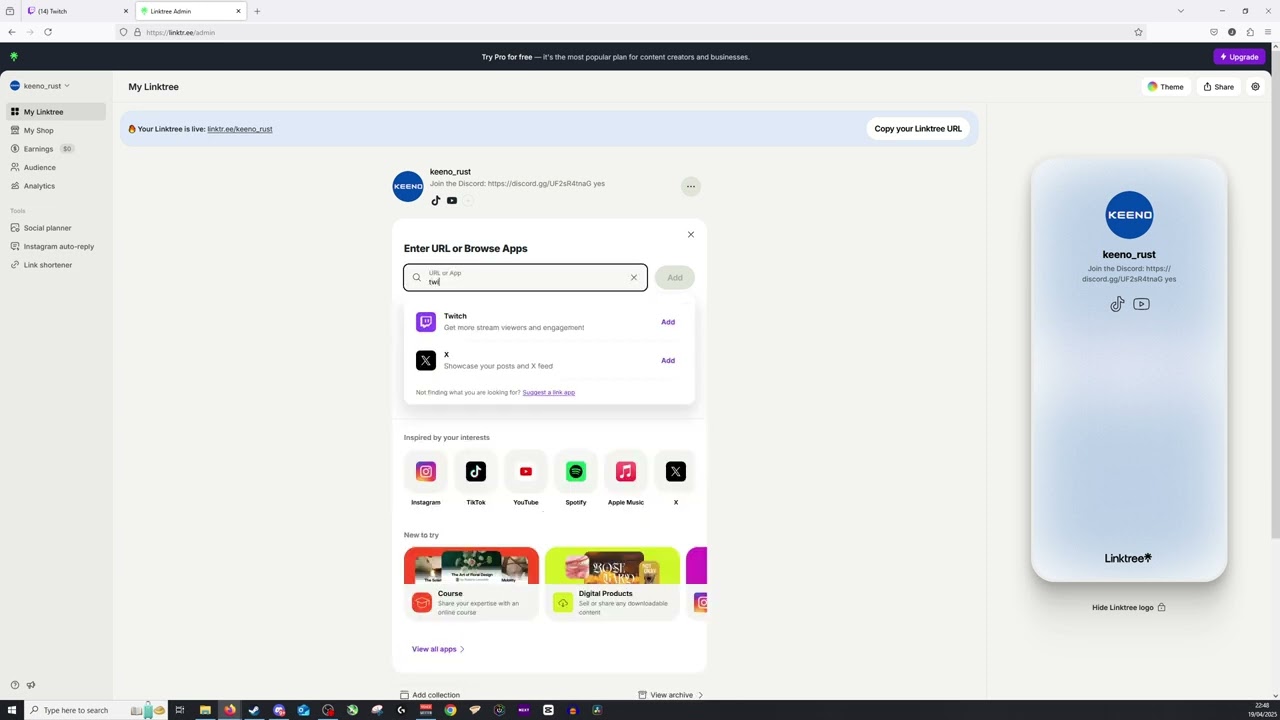Click YouTube icon in phone preview

point(1141,304)
